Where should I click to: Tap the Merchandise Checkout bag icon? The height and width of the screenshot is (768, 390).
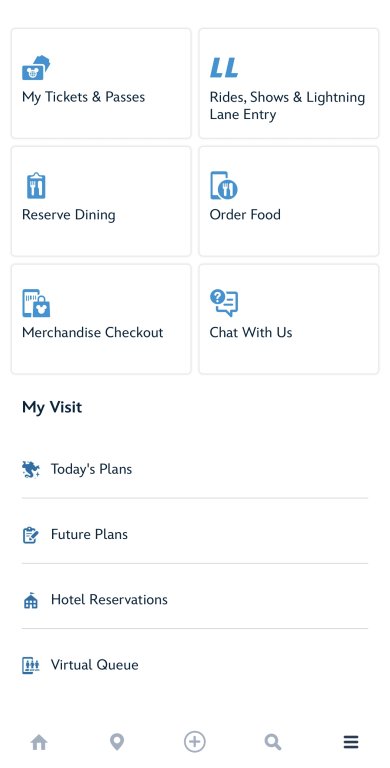click(x=36, y=303)
